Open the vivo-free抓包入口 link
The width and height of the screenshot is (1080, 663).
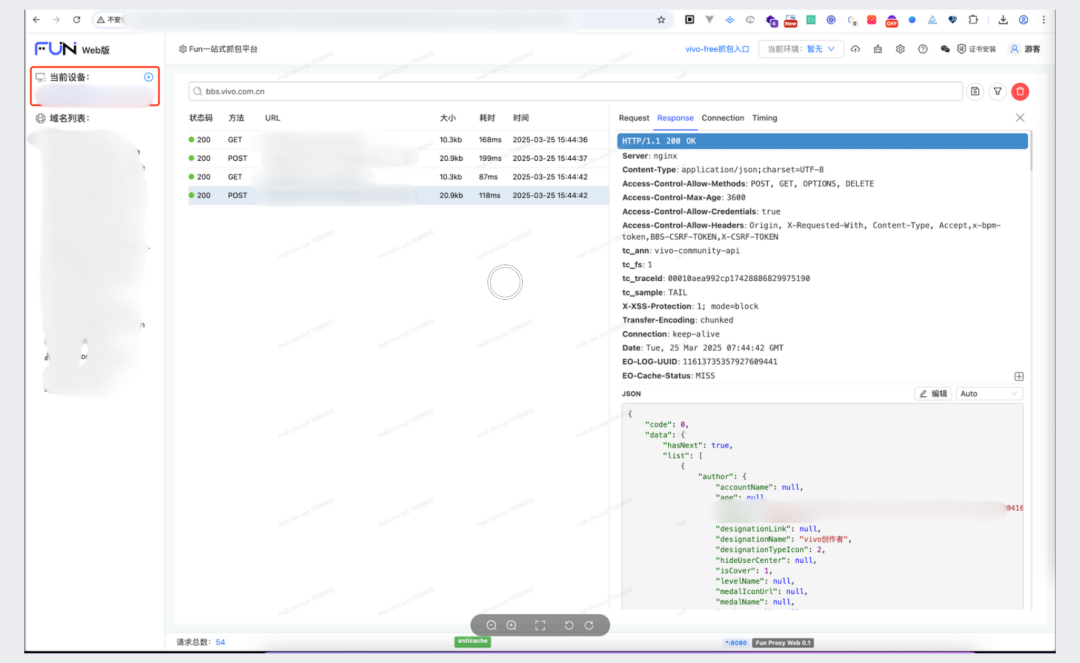[x=716, y=49]
